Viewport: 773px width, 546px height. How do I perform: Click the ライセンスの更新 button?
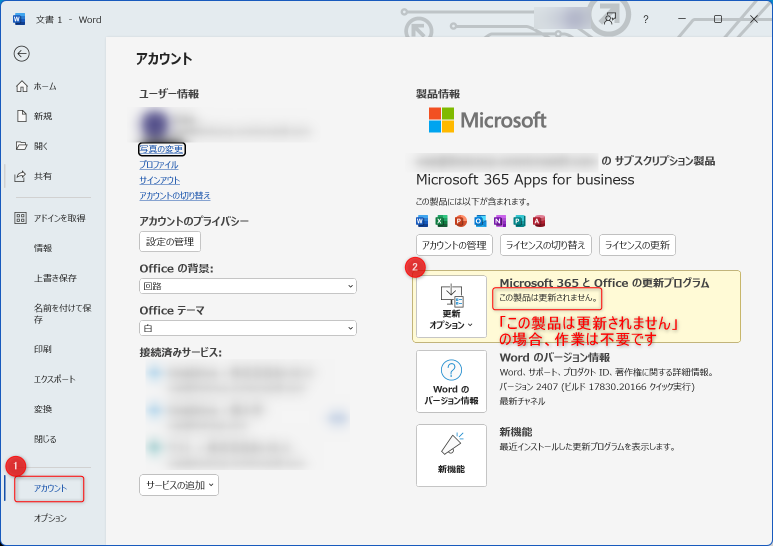coord(637,245)
